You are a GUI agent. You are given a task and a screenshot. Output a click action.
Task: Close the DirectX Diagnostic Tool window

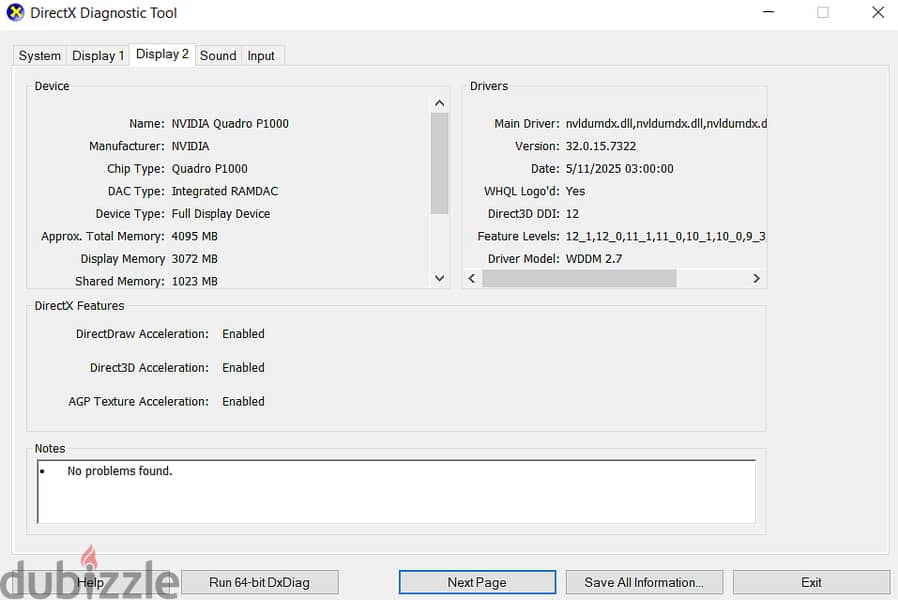coord(878,12)
